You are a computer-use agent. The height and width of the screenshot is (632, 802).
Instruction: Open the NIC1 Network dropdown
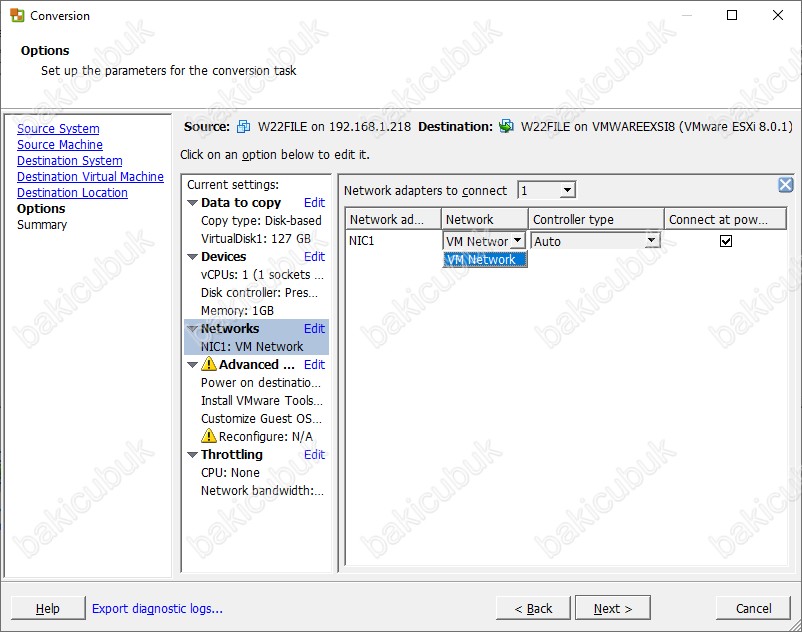518,240
